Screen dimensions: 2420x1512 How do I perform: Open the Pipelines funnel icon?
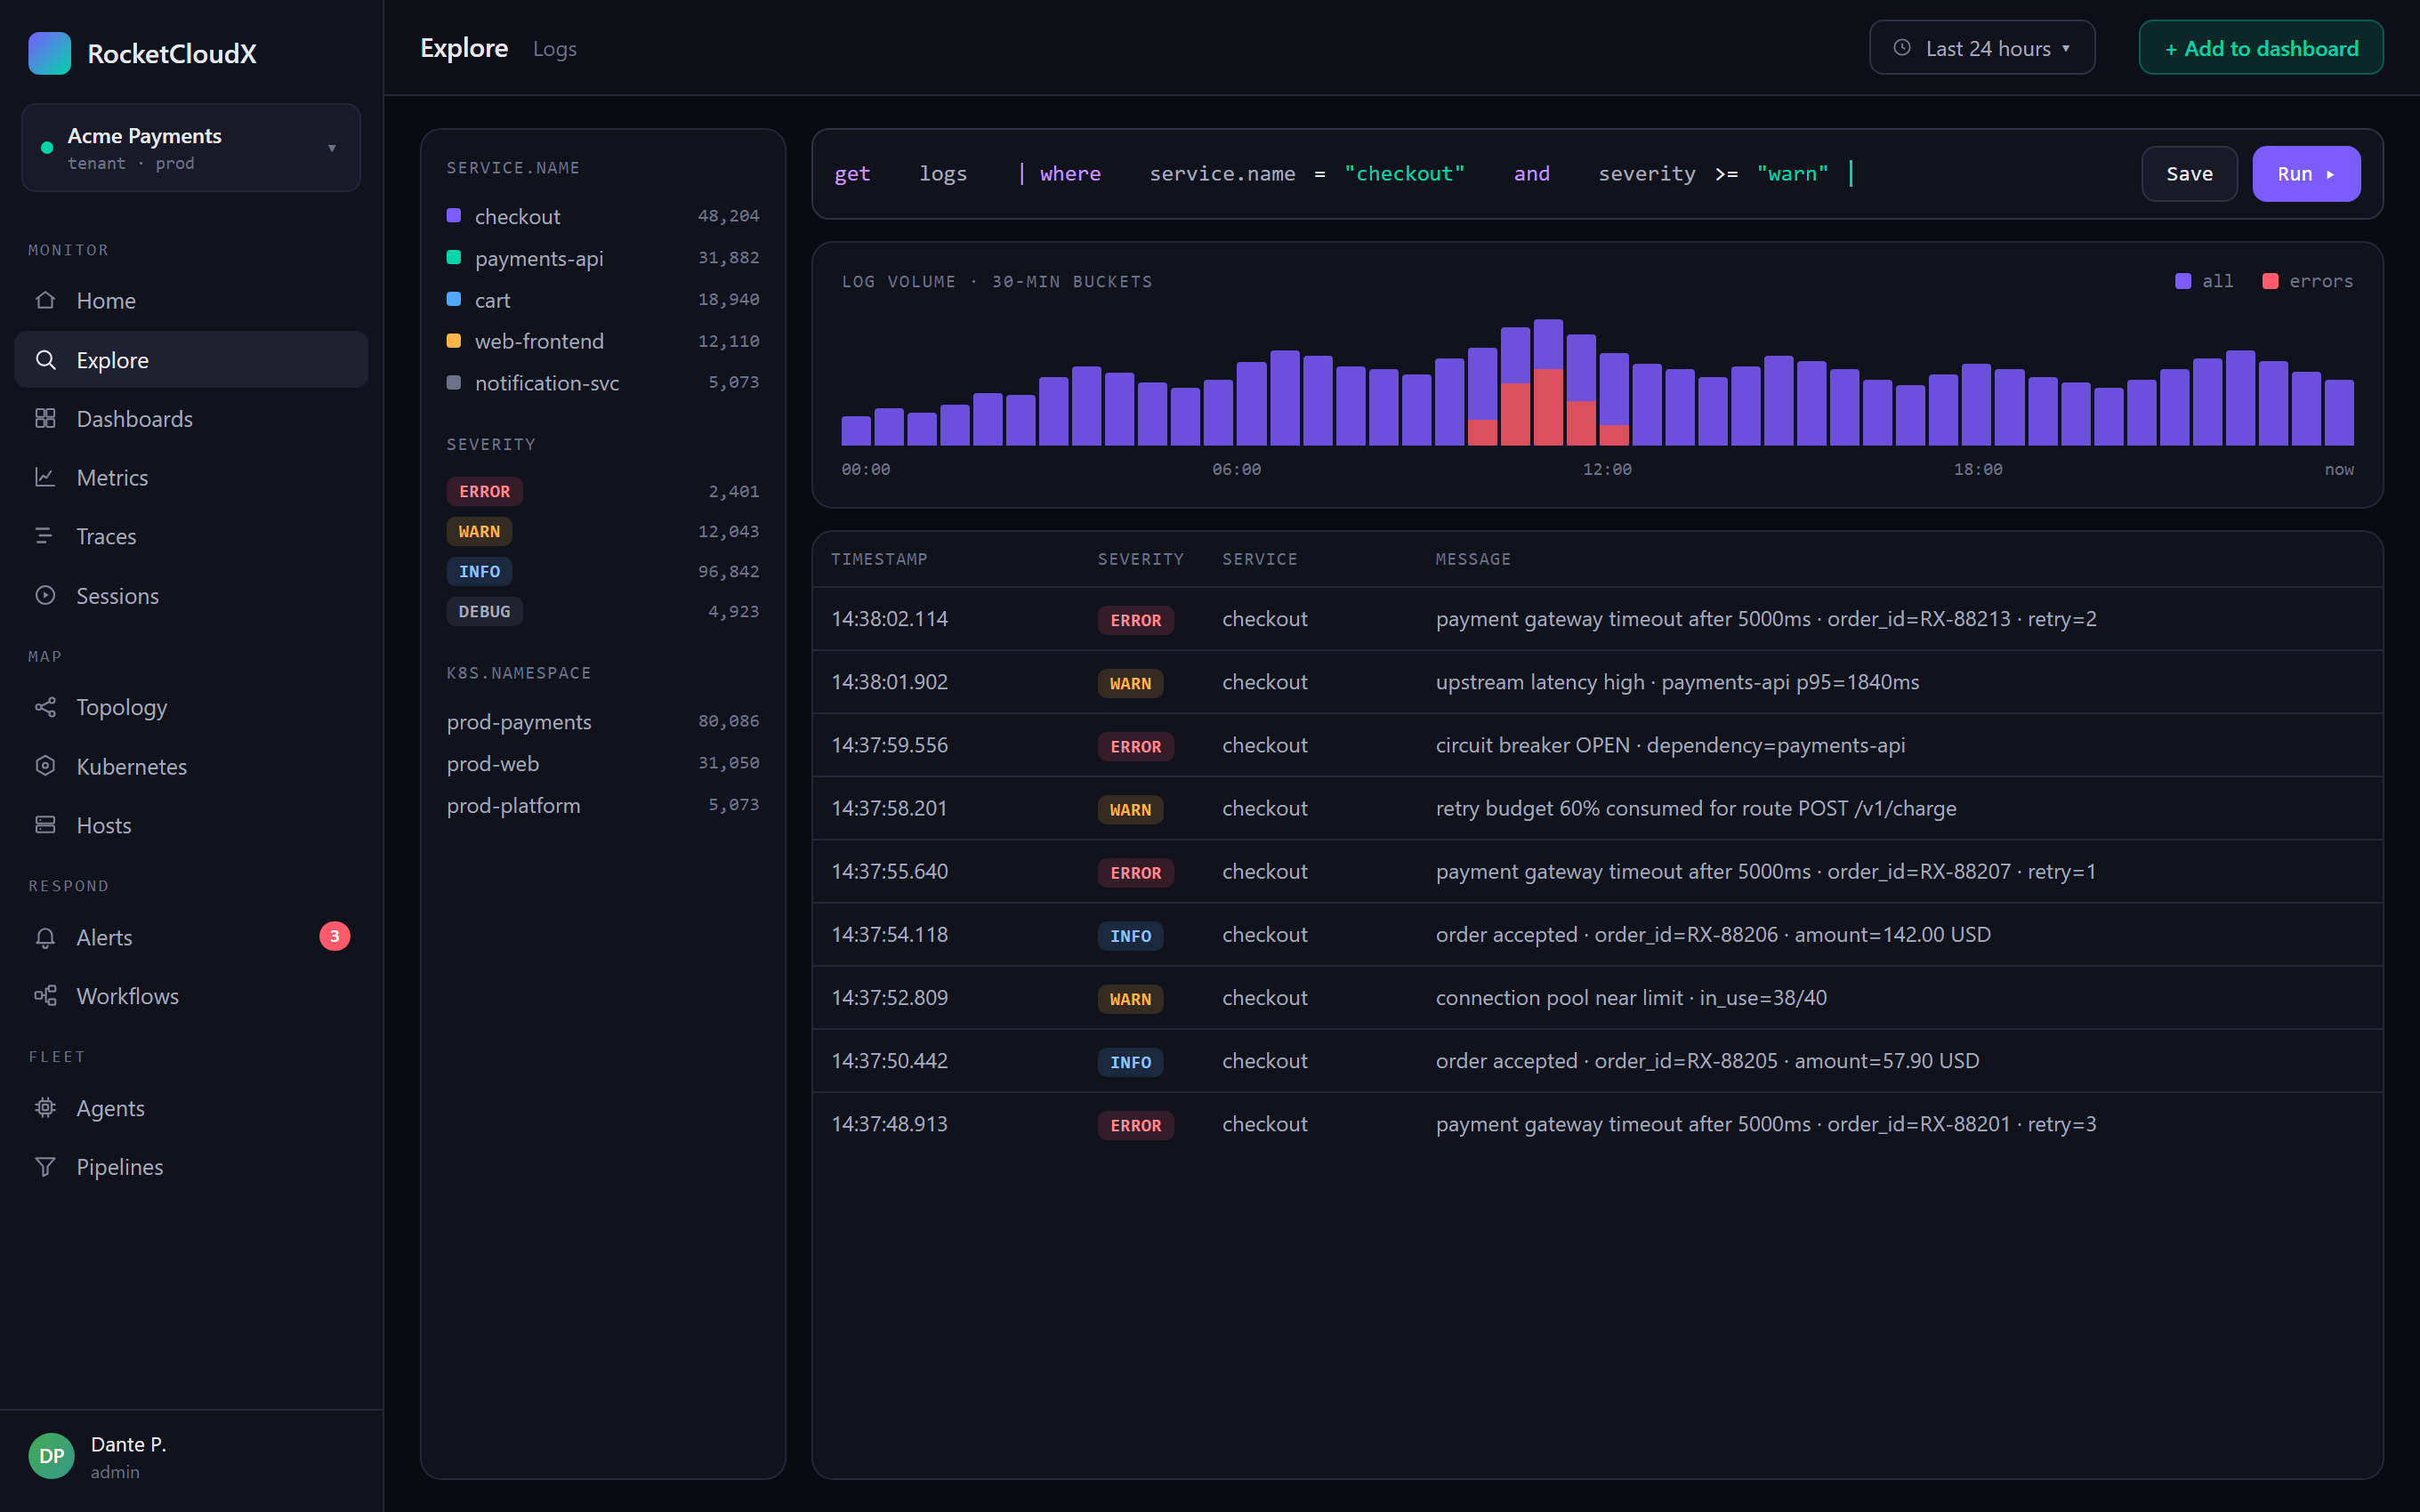(x=45, y=1166)
